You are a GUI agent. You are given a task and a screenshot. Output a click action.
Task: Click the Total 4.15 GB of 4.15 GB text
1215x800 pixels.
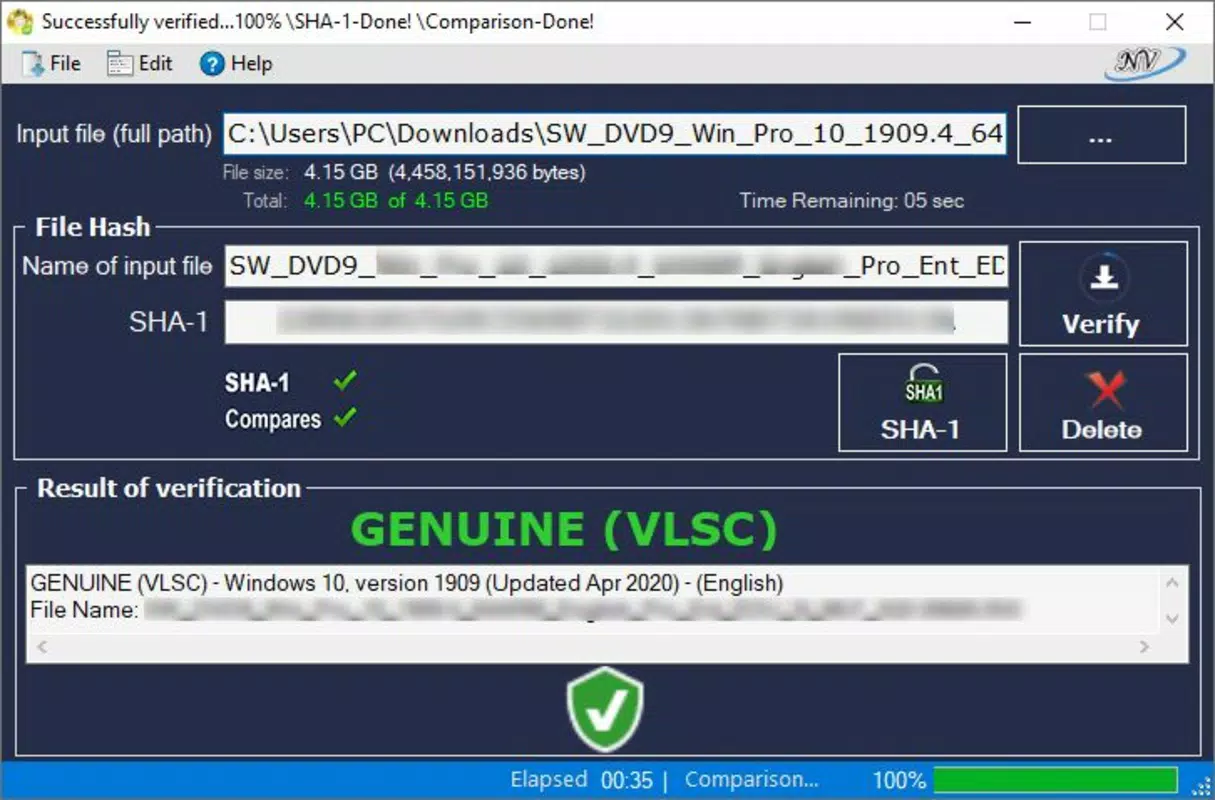point(365,200)
